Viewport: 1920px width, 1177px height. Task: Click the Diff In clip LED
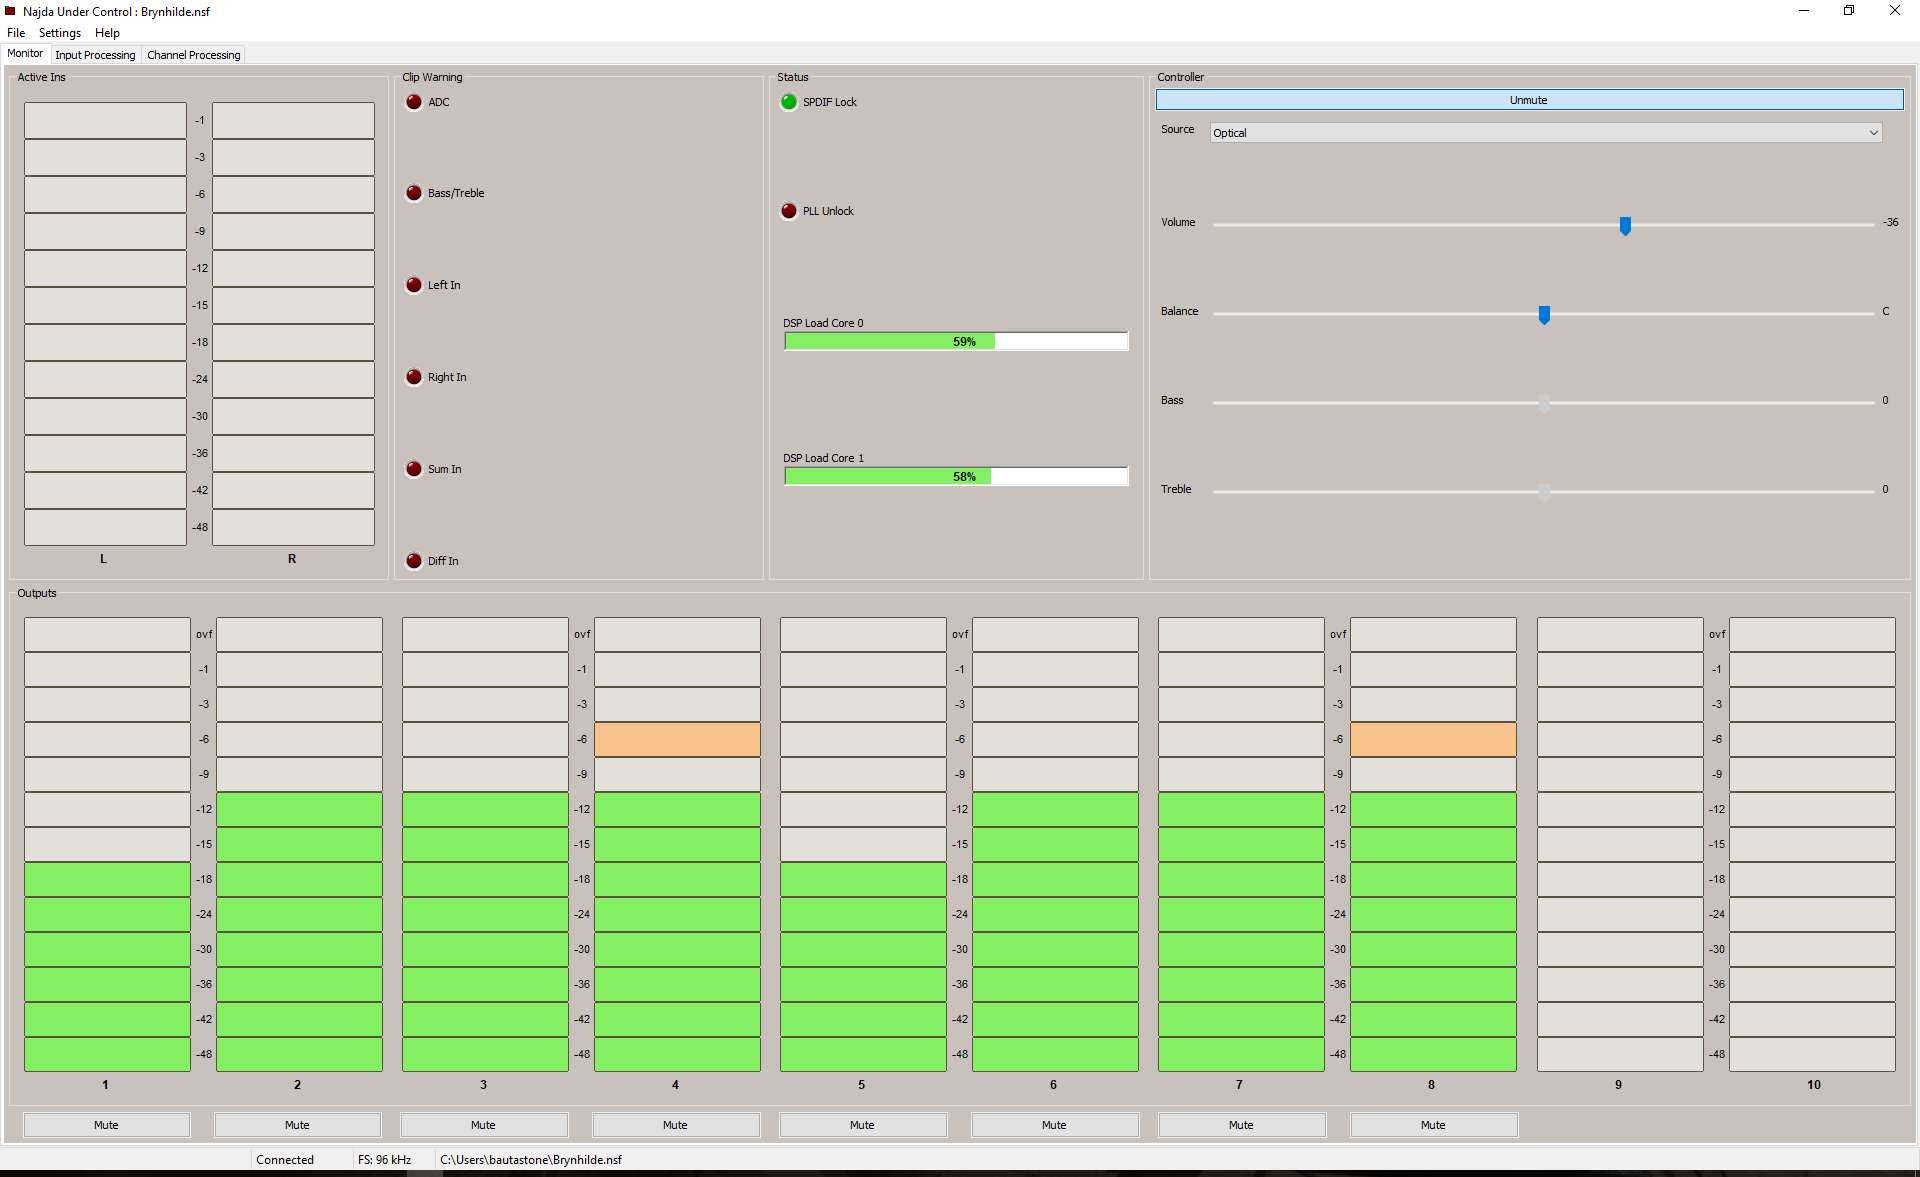point(414,561)
